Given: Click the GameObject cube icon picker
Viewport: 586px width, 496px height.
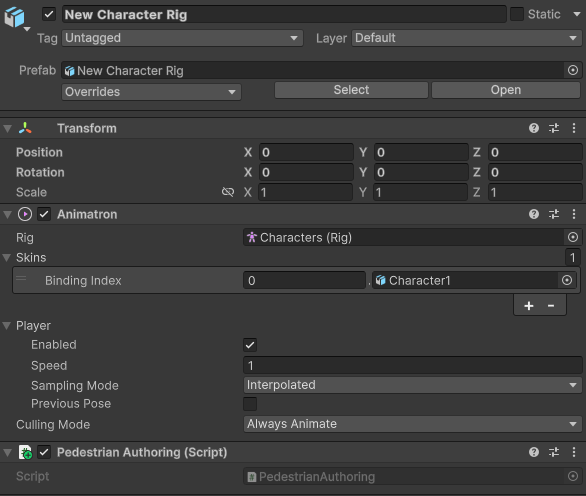Looking at the screenshot, I should point(15,18).
